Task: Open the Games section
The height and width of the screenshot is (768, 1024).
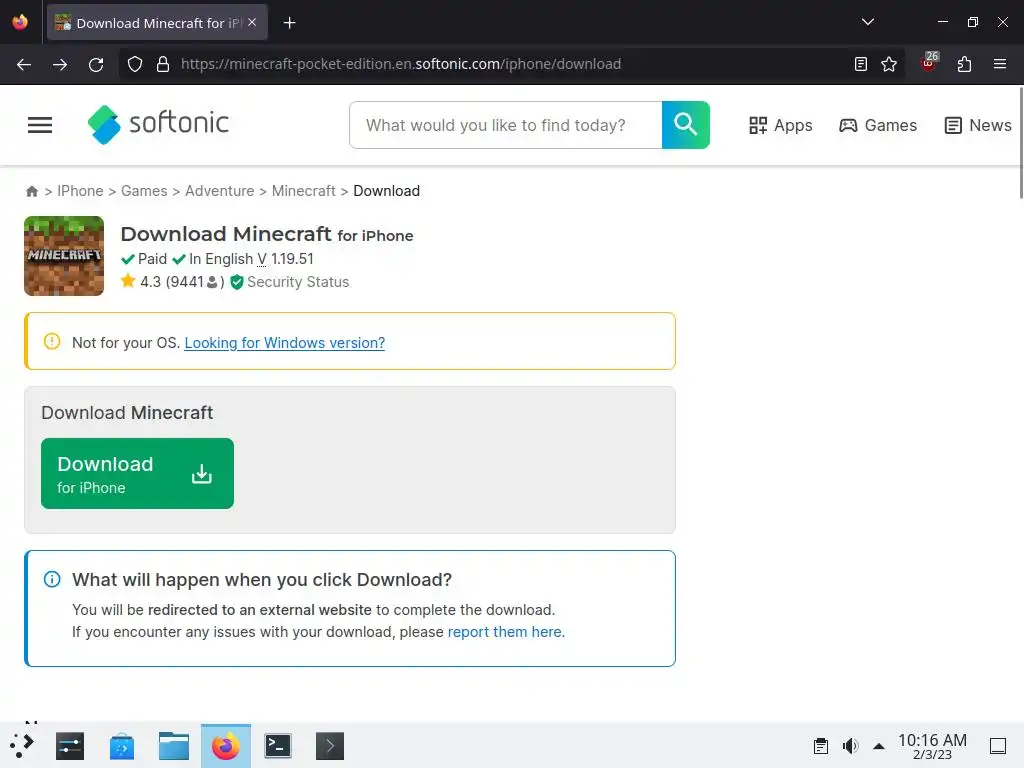Action: point(878,125)
